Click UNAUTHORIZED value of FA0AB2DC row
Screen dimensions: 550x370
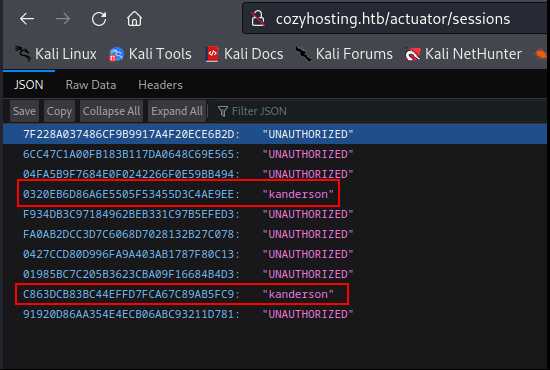click(308, 234)
